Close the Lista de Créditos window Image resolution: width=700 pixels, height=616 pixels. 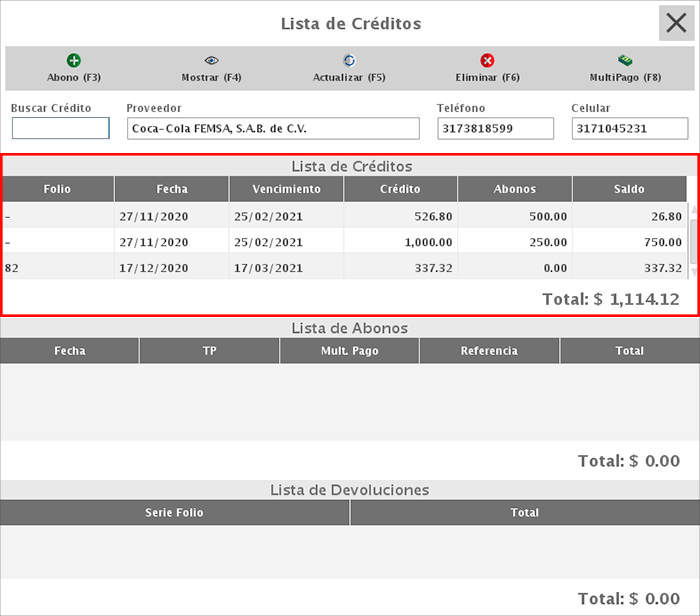pos(676,23)
